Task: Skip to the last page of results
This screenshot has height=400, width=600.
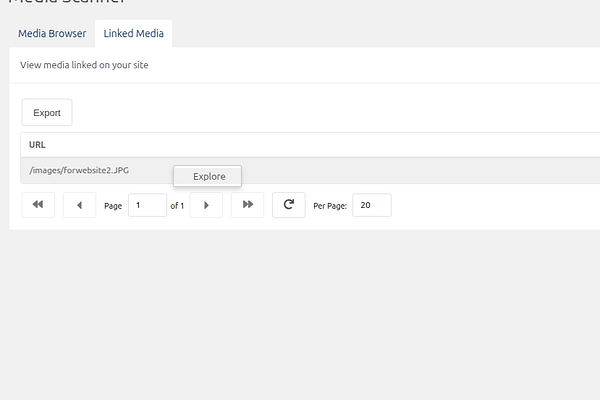Action: [248, 205]
